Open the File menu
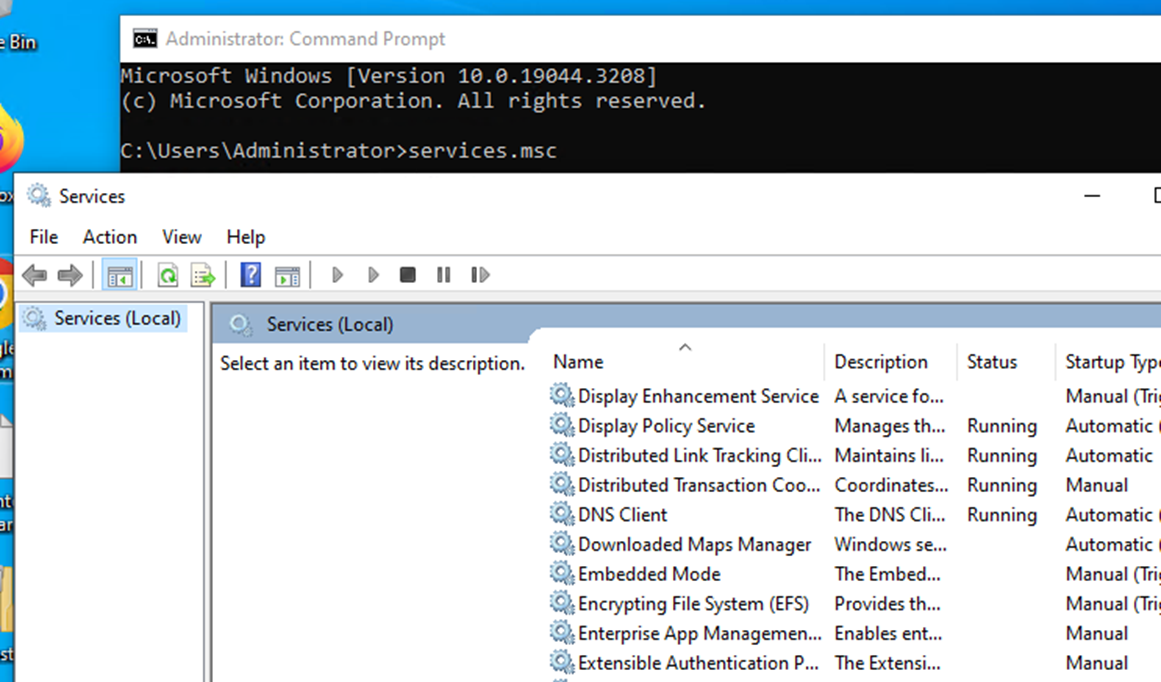The image size is (1161, 682). [44, 237]
